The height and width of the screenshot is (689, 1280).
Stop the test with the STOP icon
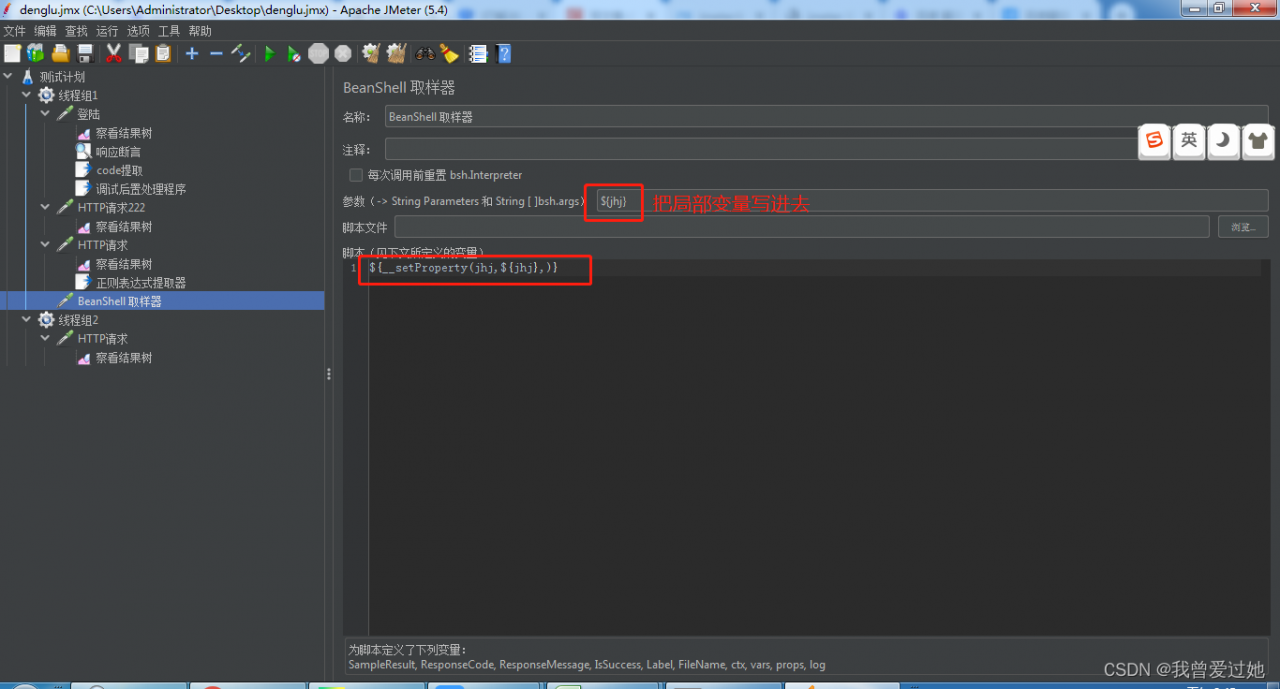(319, 53)
